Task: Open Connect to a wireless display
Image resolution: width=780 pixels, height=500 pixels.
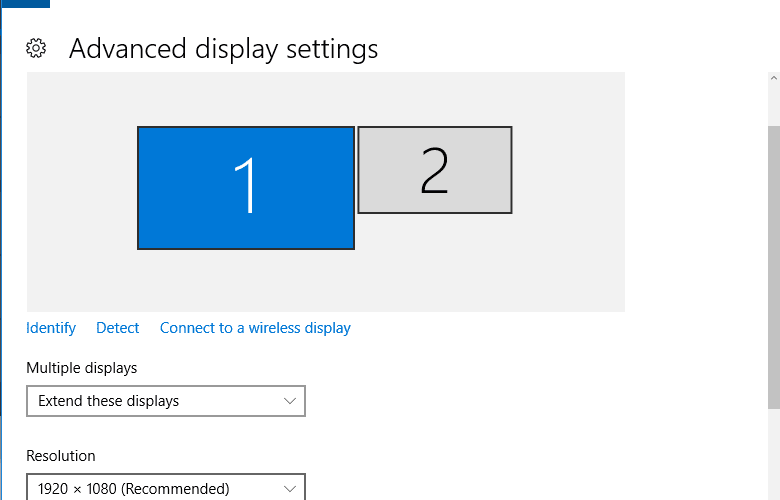Action: [x=255, y=328]
